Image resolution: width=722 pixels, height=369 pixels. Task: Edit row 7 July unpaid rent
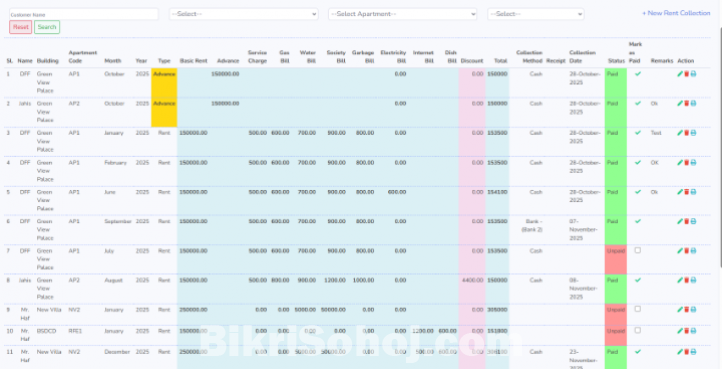coord(680,251)
